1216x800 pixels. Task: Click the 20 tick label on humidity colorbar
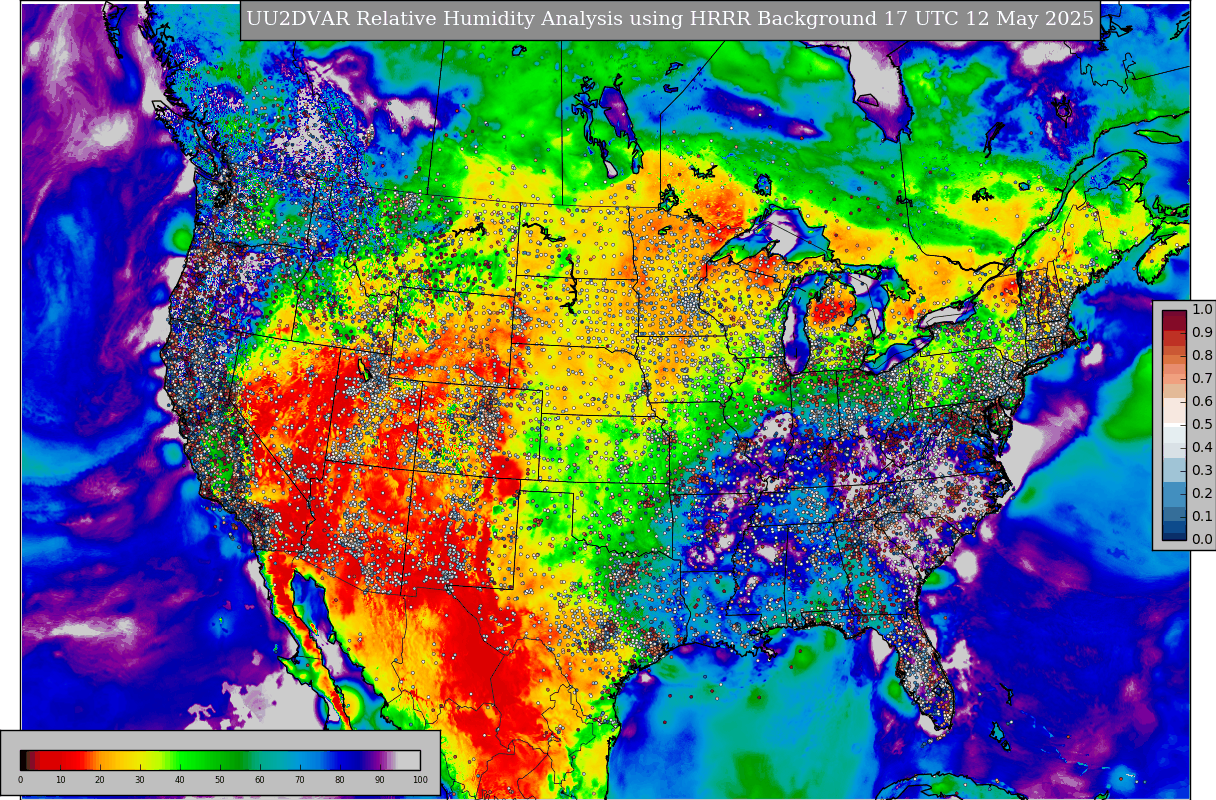click(100, 780)
